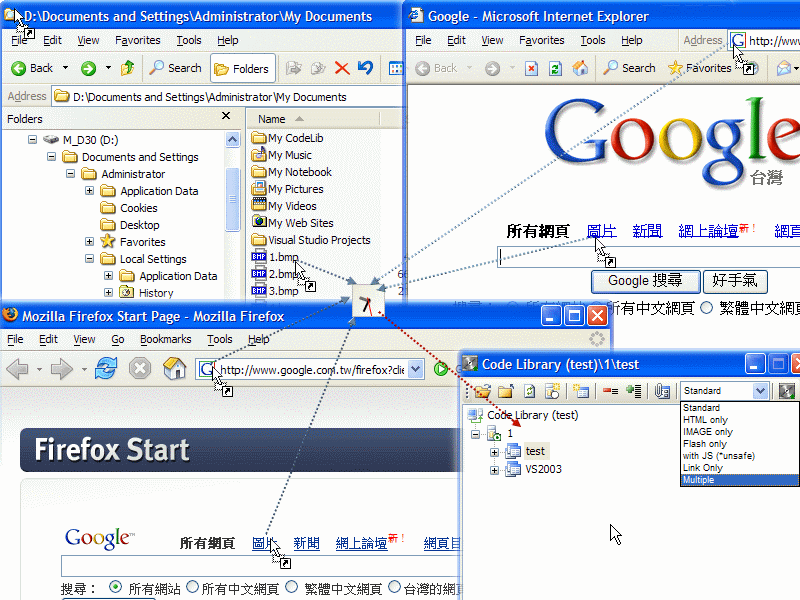Open the Bookmarks menu in Firefox

point(165,339)
